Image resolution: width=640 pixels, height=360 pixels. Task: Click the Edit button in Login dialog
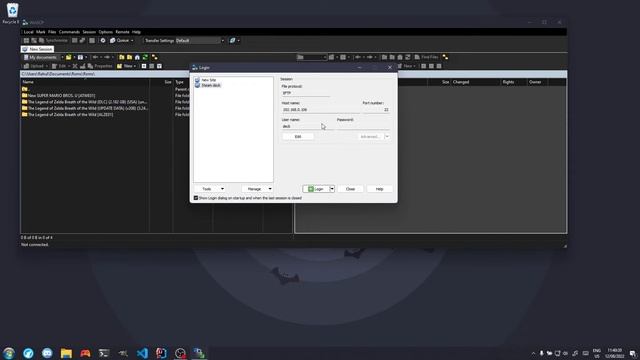click(x=298, y=137)
